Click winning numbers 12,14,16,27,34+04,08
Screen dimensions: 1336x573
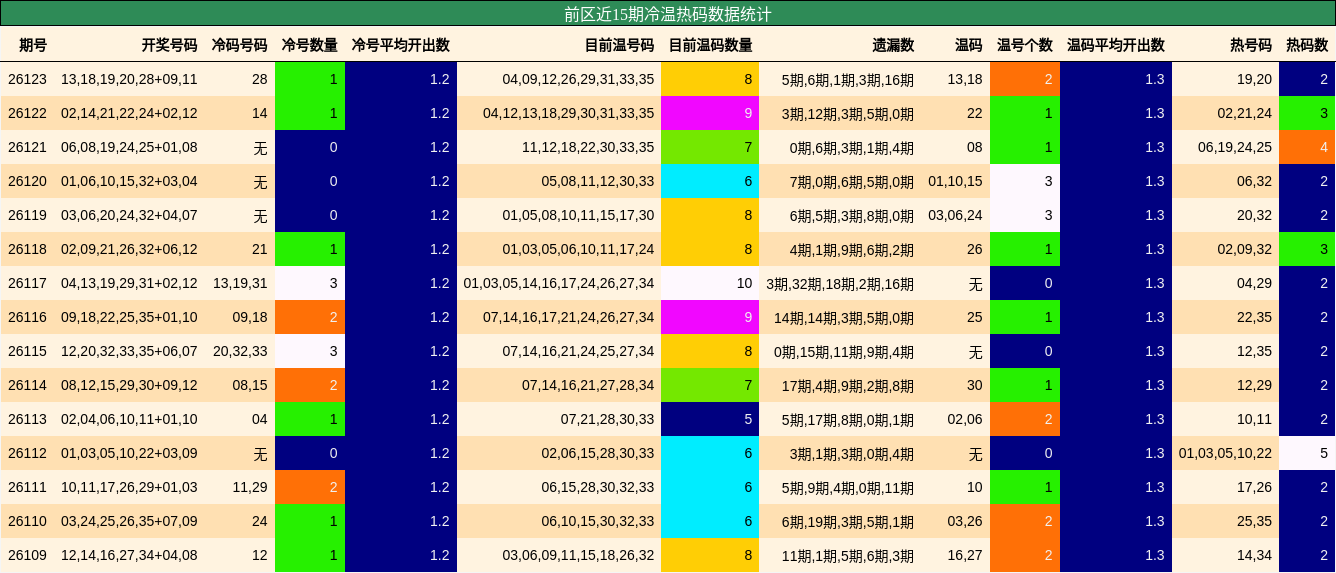tap(129, 555)
